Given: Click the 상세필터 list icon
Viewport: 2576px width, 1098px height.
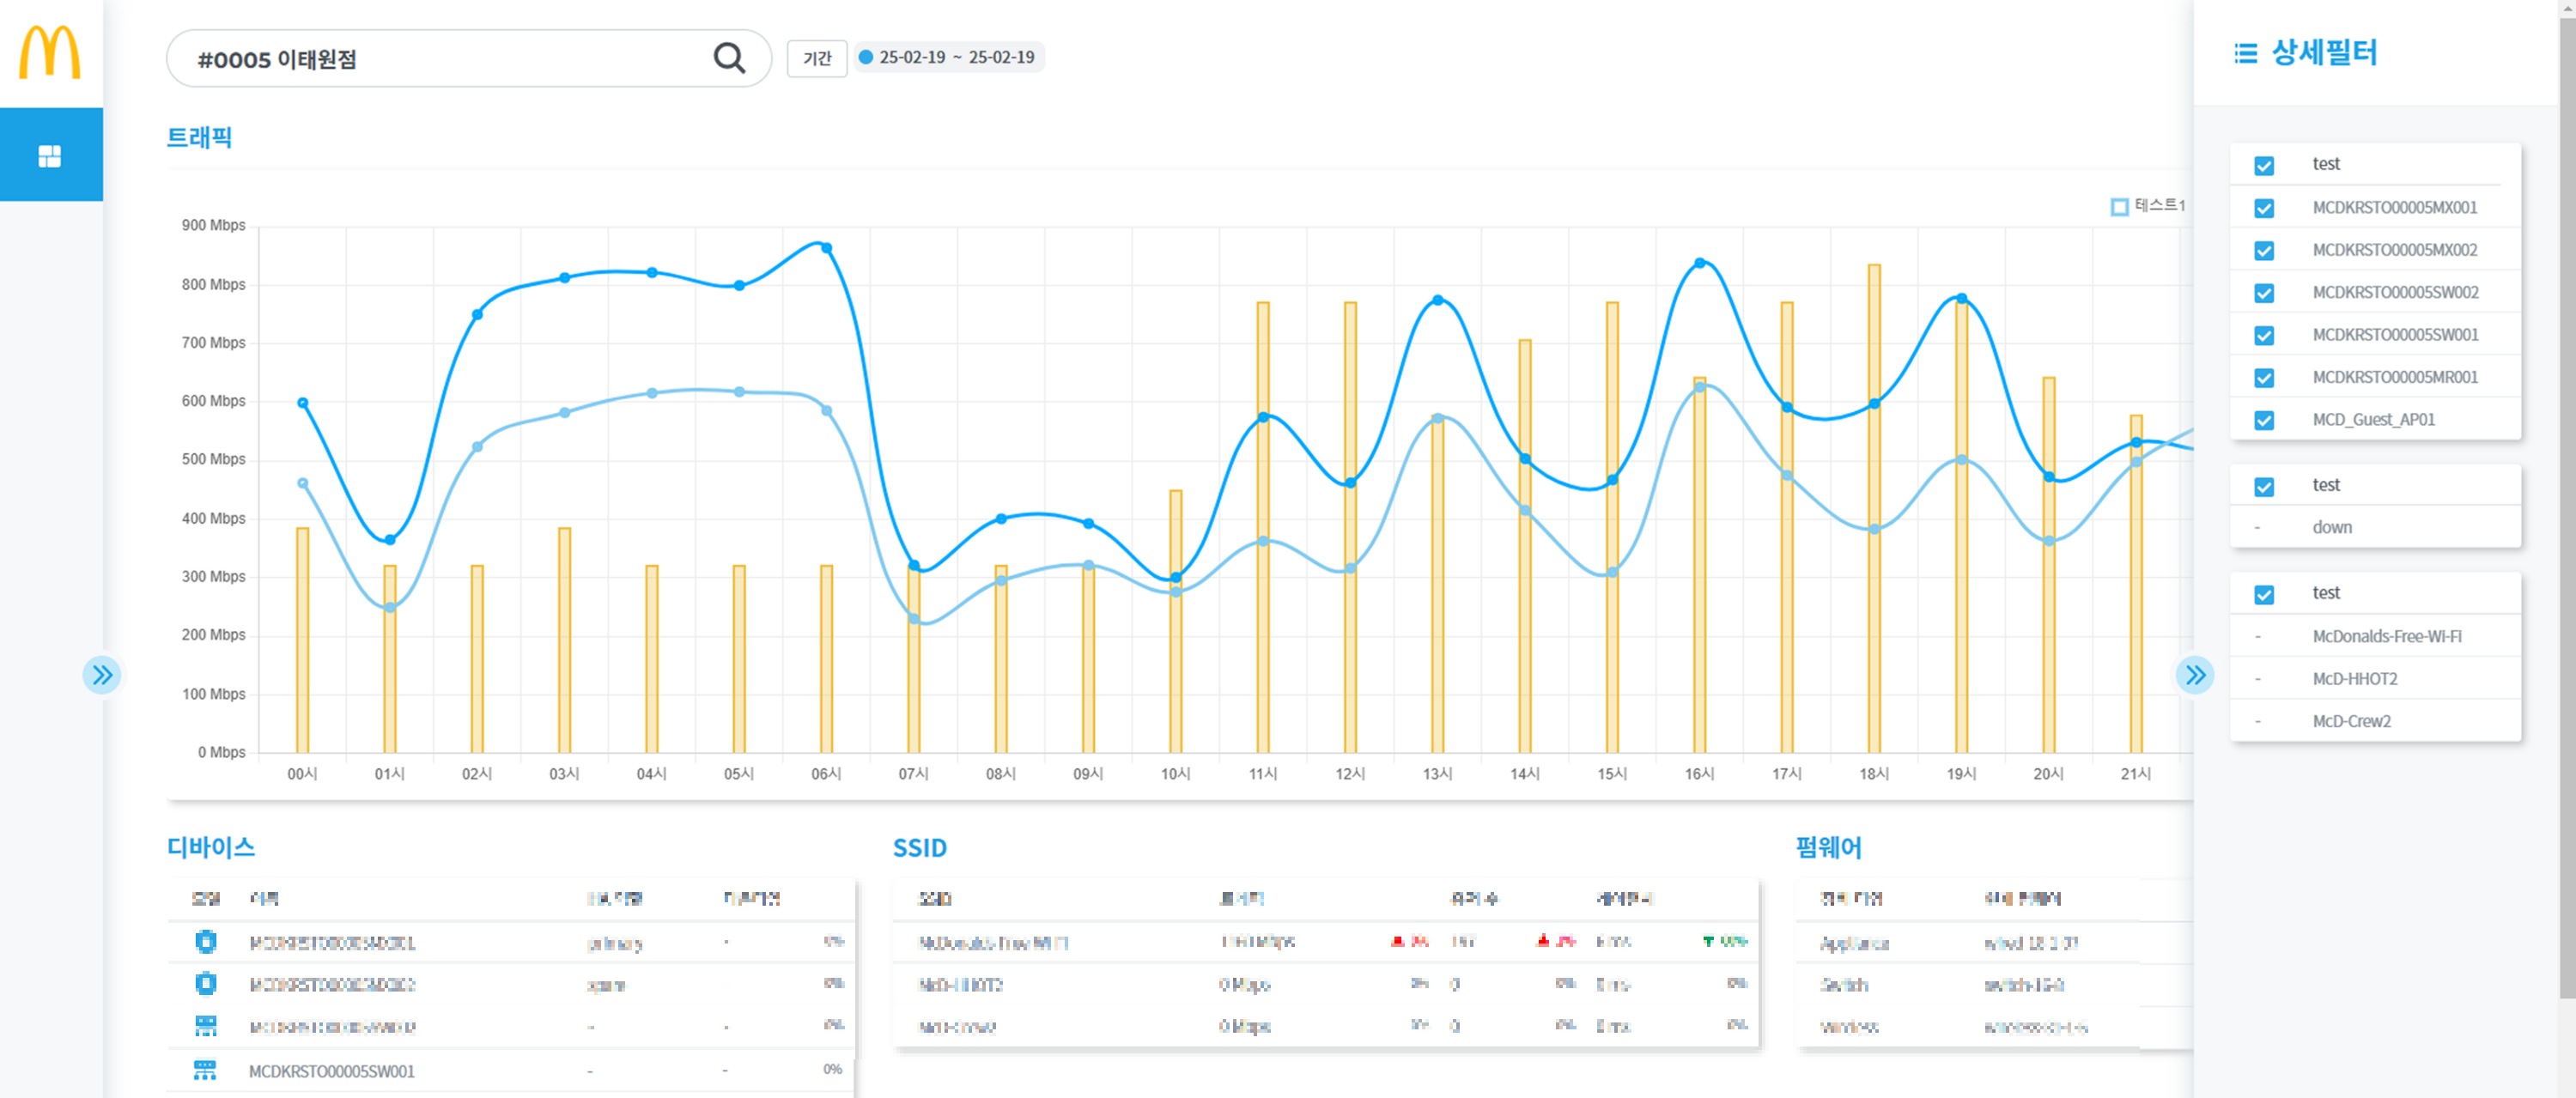Looking at the screenshot, I should 2245,53.
